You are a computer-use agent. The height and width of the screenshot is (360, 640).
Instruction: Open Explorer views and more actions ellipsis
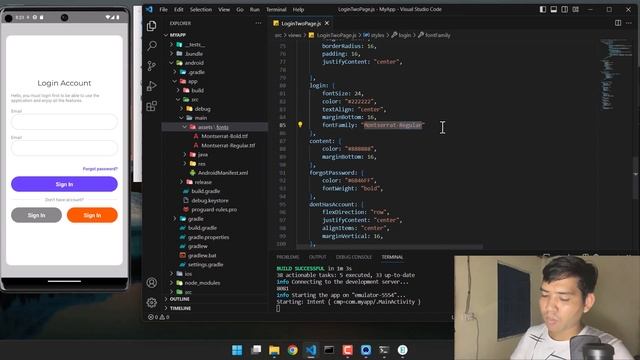point(258,23)
